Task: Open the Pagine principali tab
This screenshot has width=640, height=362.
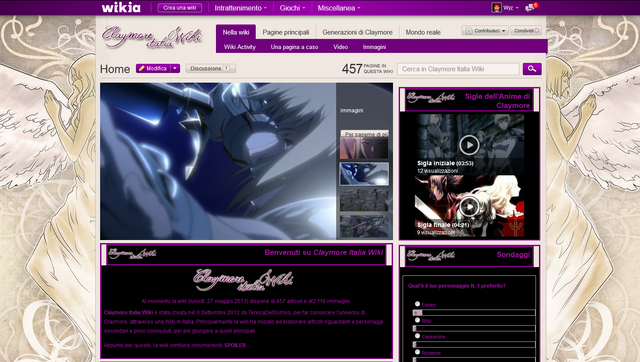Action: click(286, 32)
